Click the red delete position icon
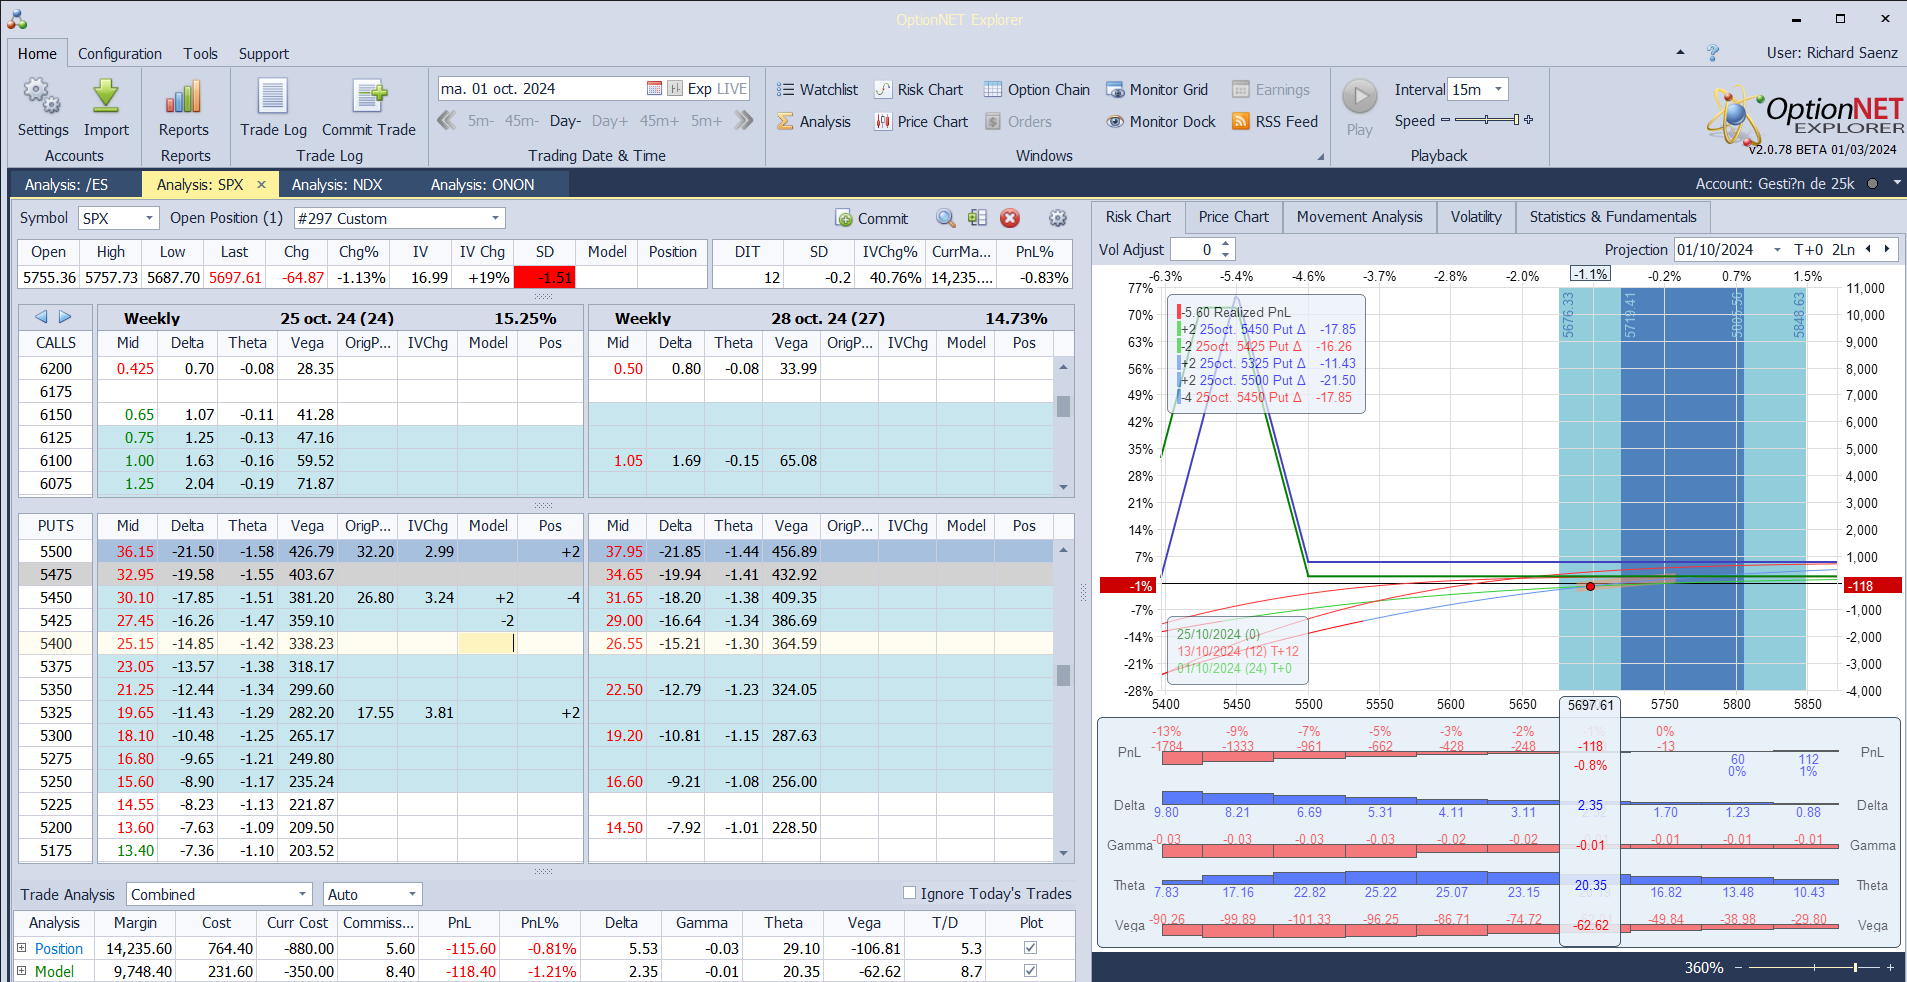This screenshot has width=1907, height=982. pyautogui.click(x=1010, y=218)
